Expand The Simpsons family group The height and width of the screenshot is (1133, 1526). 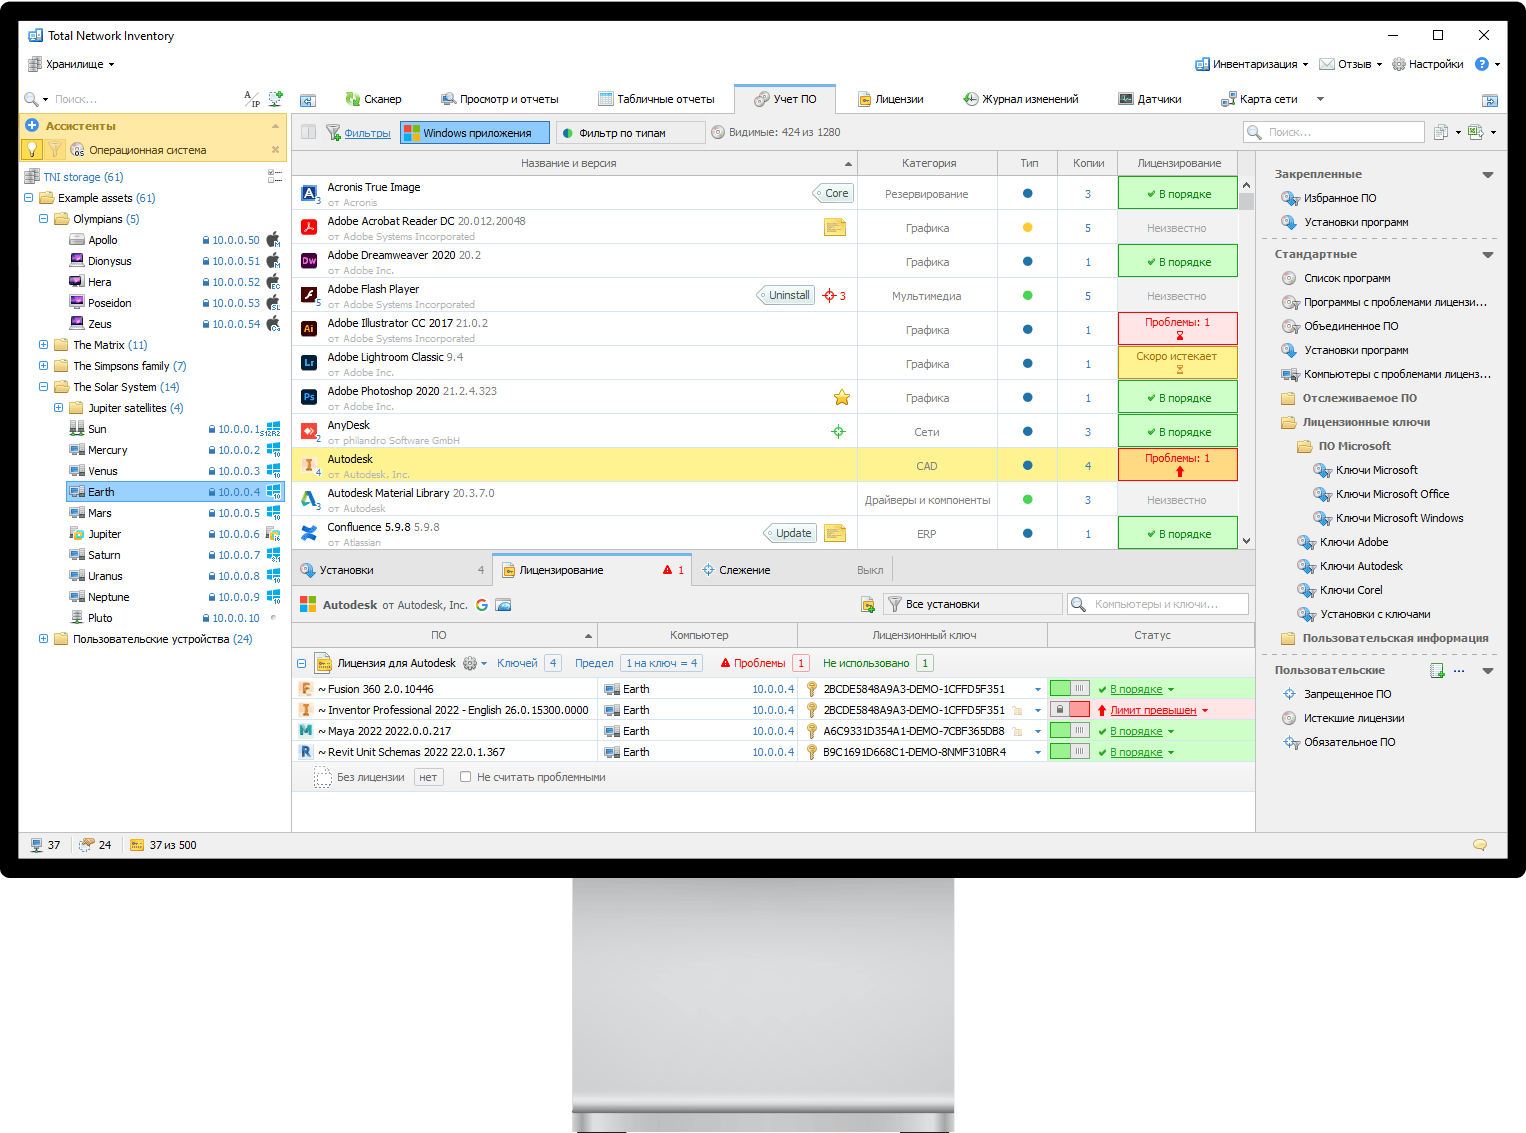43,366
